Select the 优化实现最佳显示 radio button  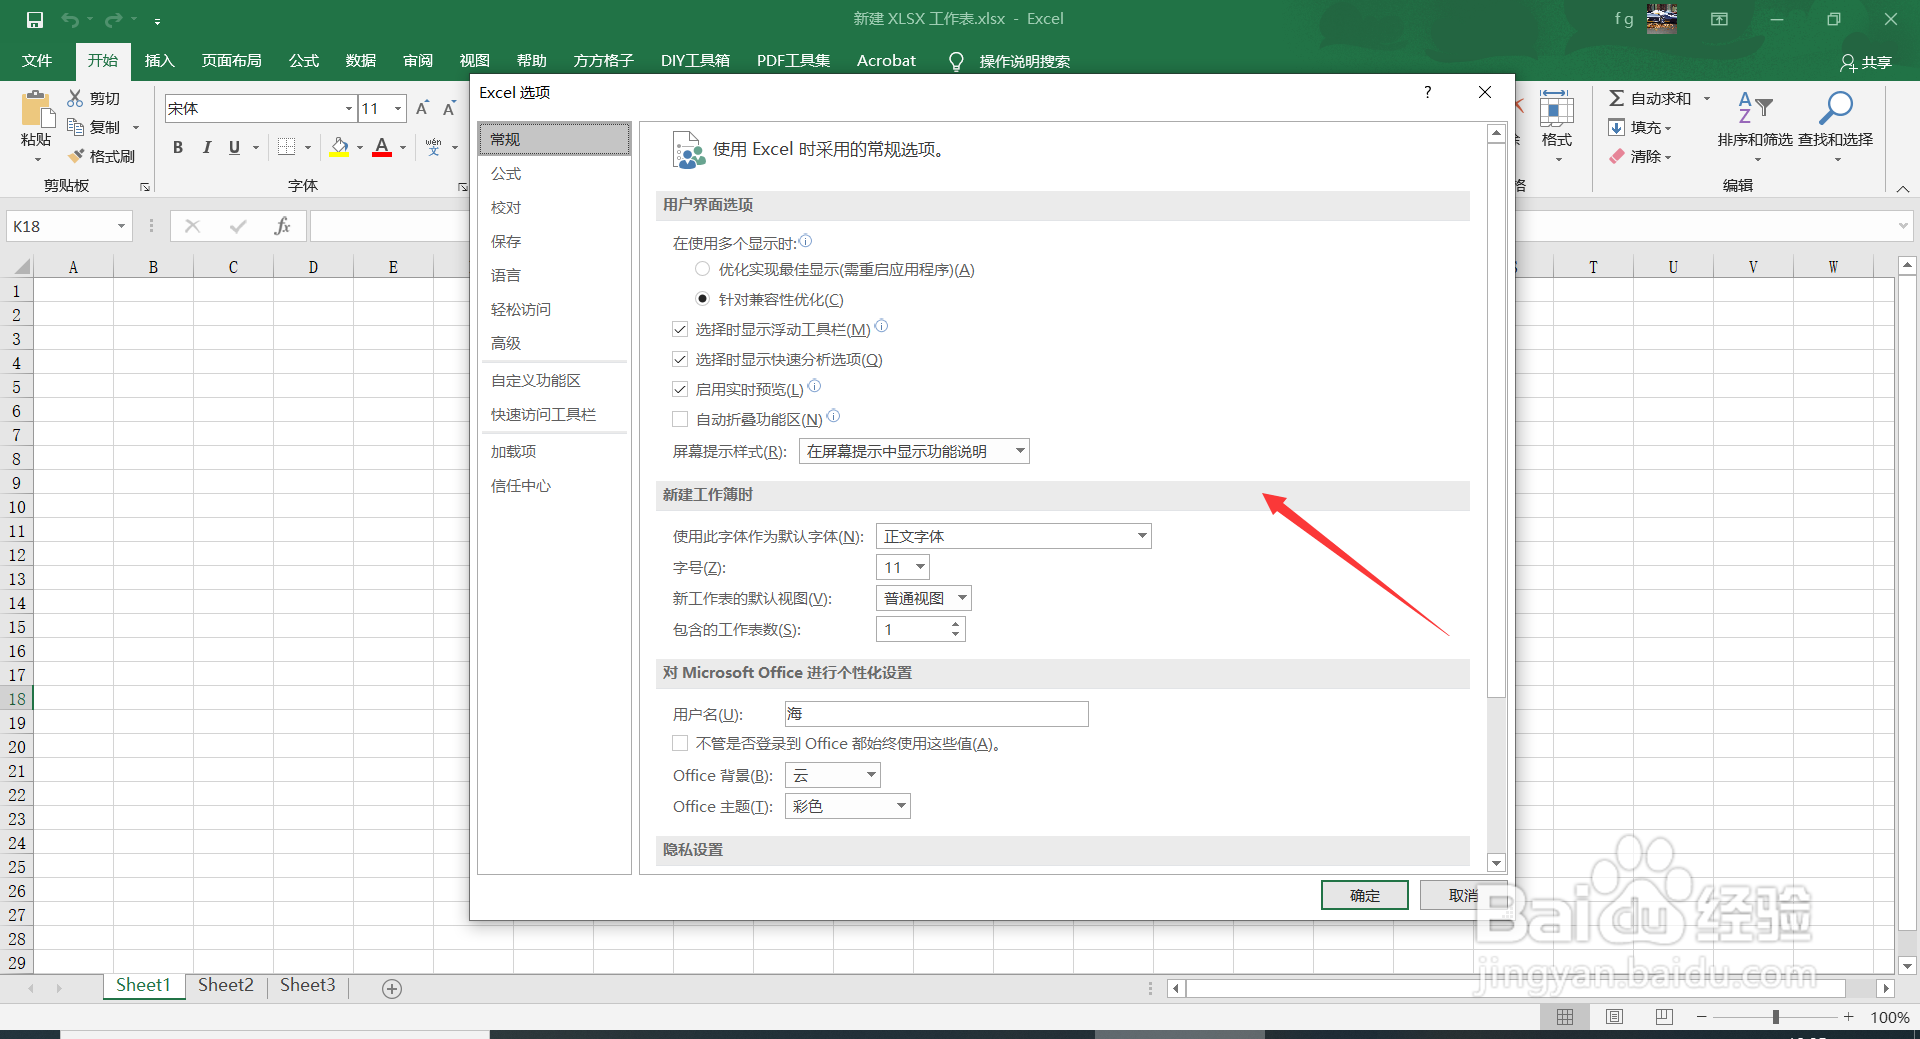pos(701,269)
